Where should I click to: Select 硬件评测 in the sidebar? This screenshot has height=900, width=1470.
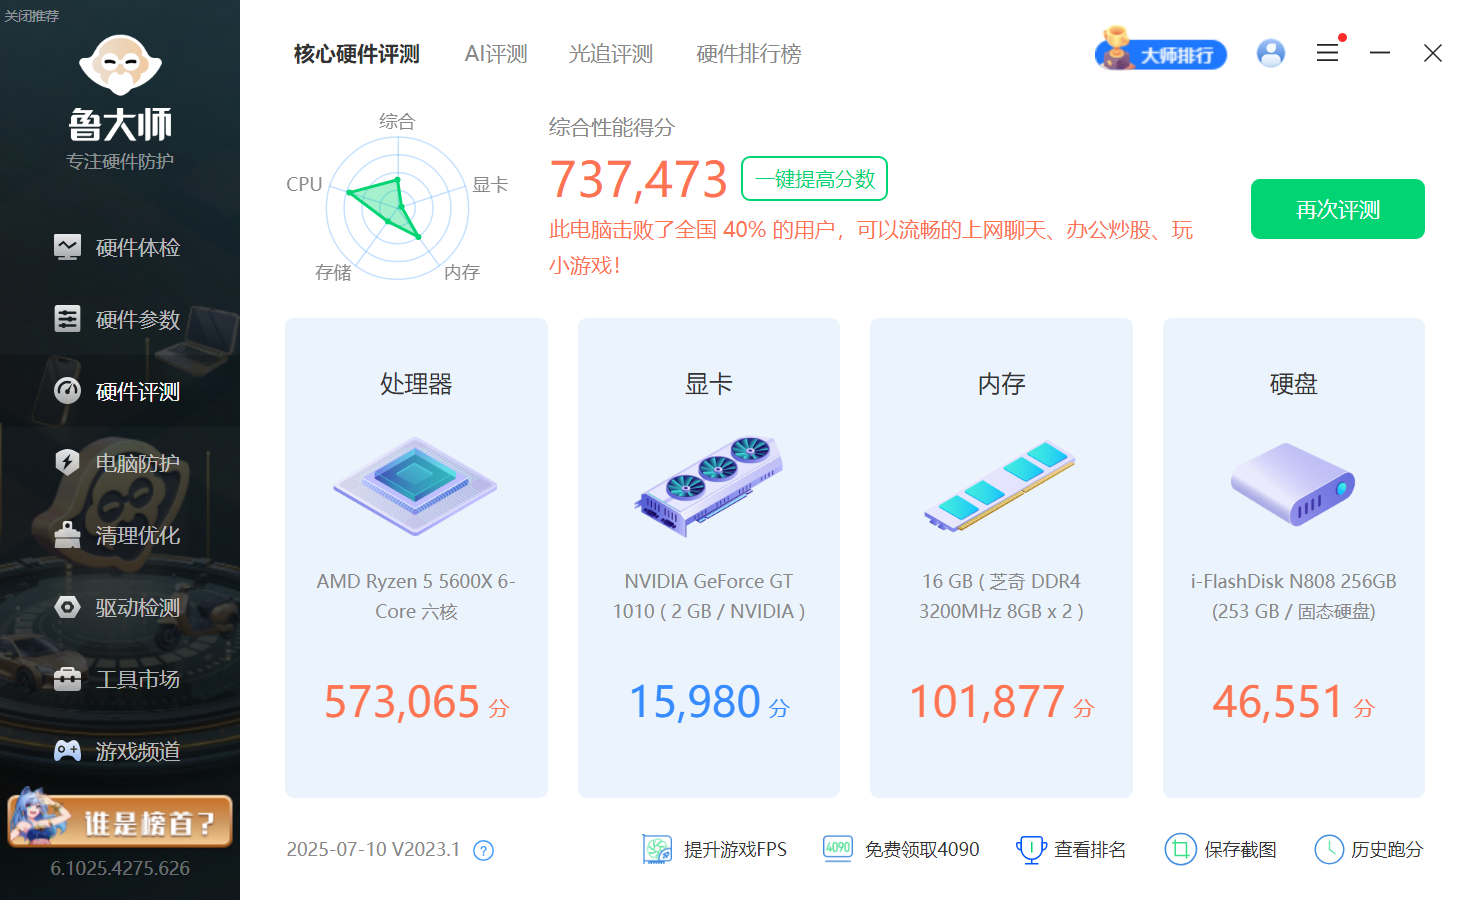pos(120,391)
